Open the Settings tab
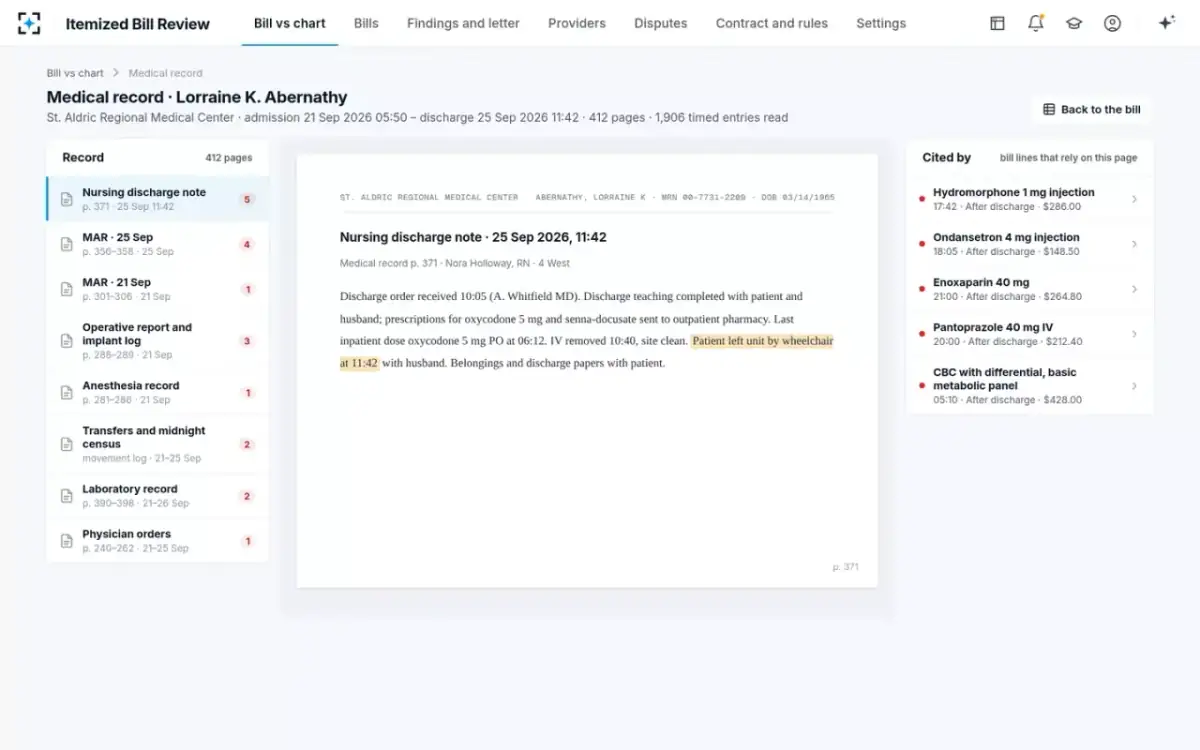This screenshot has height=750, width=1200. [x=881, y=23]
